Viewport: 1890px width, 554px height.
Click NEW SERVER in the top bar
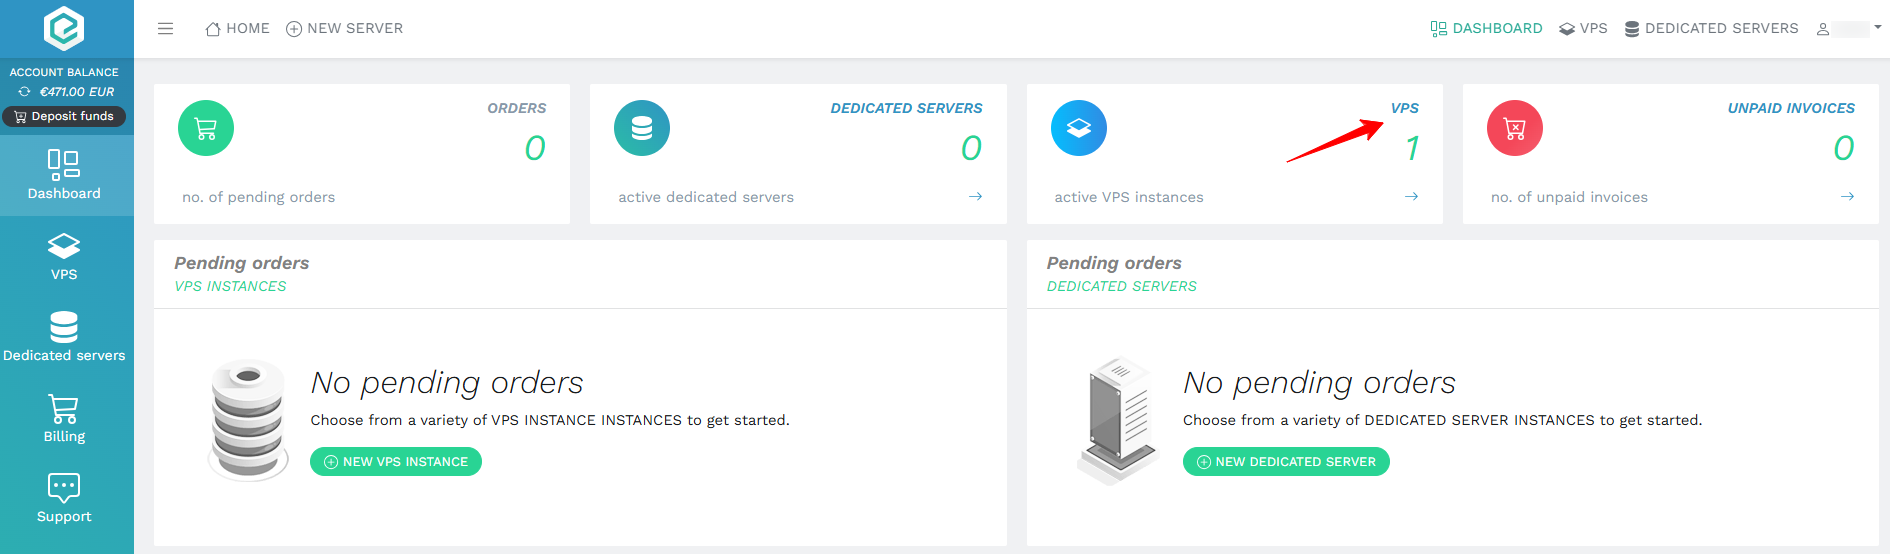tap(345, 28)
